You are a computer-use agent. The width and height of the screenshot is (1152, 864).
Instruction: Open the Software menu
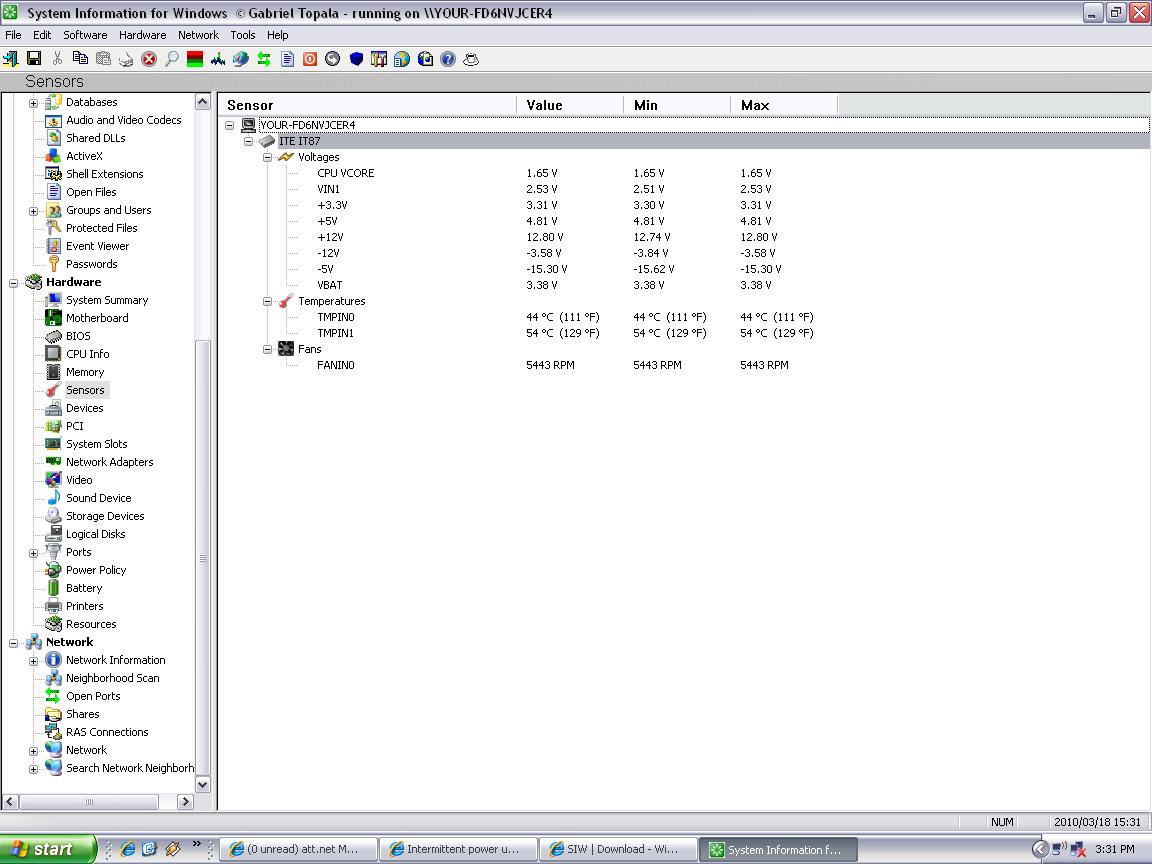coord(85,35)
